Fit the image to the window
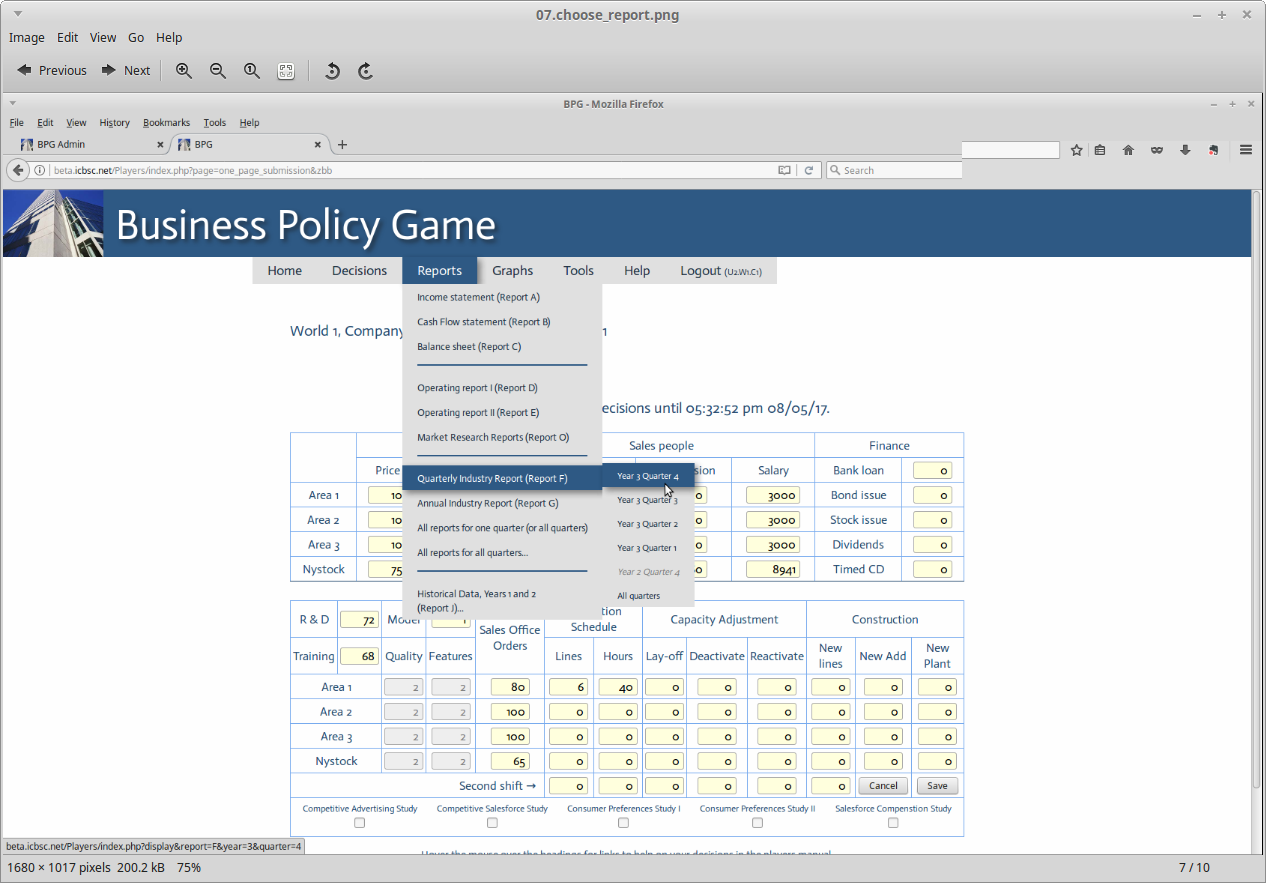Viewport: 1266px width, 883px height. 286,70
